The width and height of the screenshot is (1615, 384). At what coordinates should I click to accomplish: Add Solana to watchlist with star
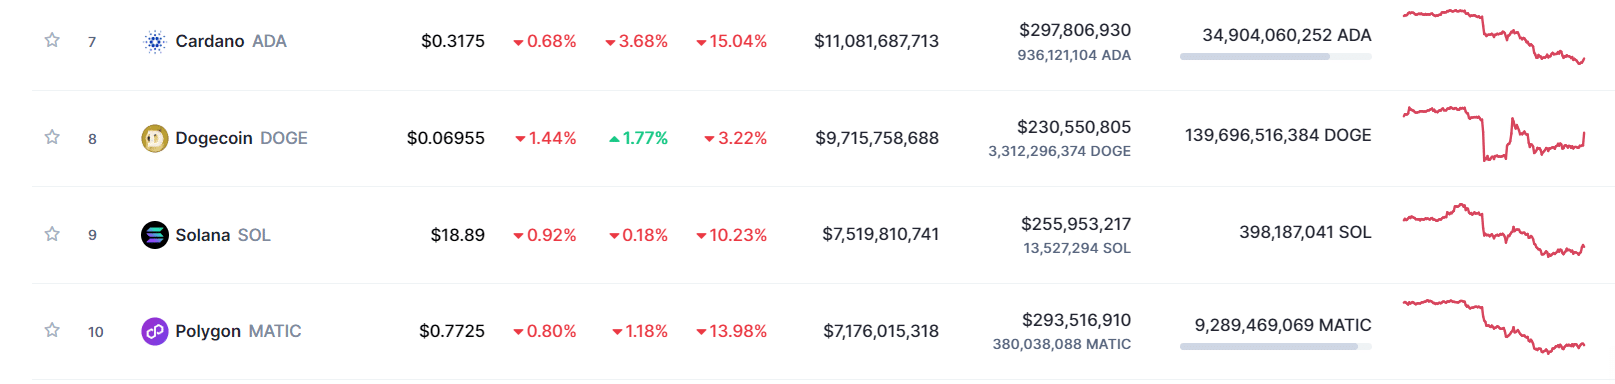pyautogui.click(x=52, y=234)
